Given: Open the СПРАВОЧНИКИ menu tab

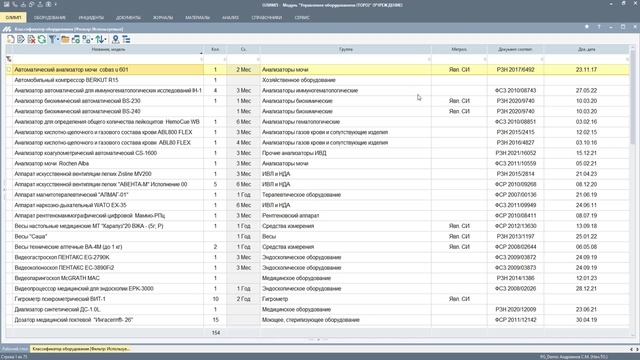Looking at the screenshot, I should [267, 18].
